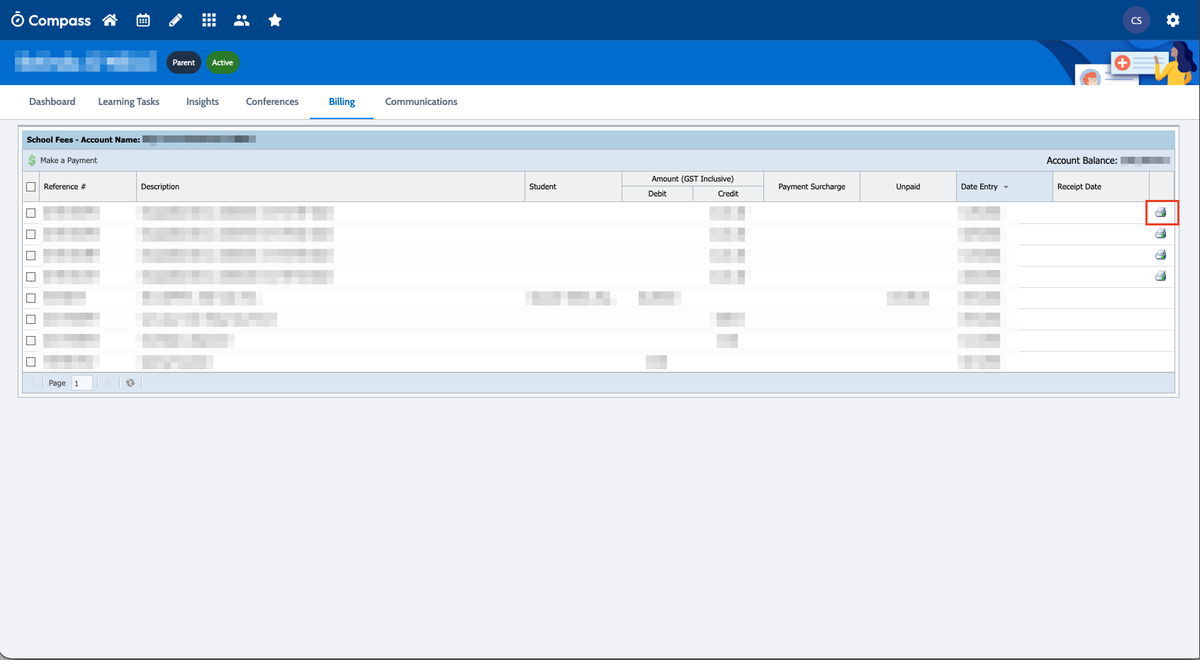Click Make a Payment

click(x=62, y=160)
